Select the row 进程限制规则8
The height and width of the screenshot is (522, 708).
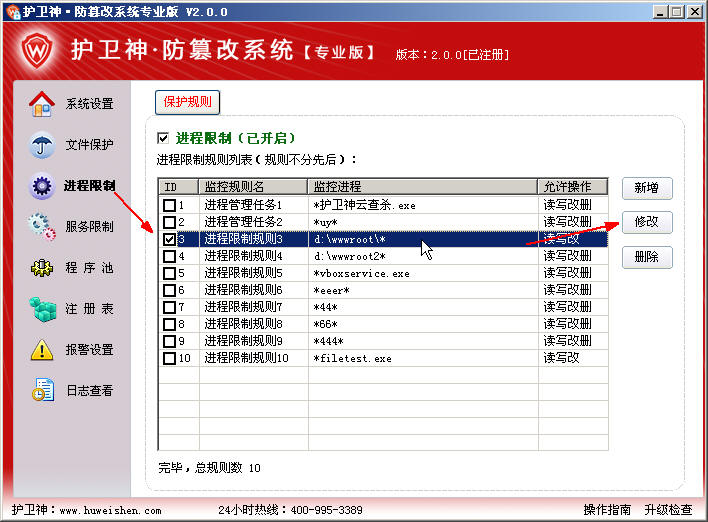(x=383, y=324)
